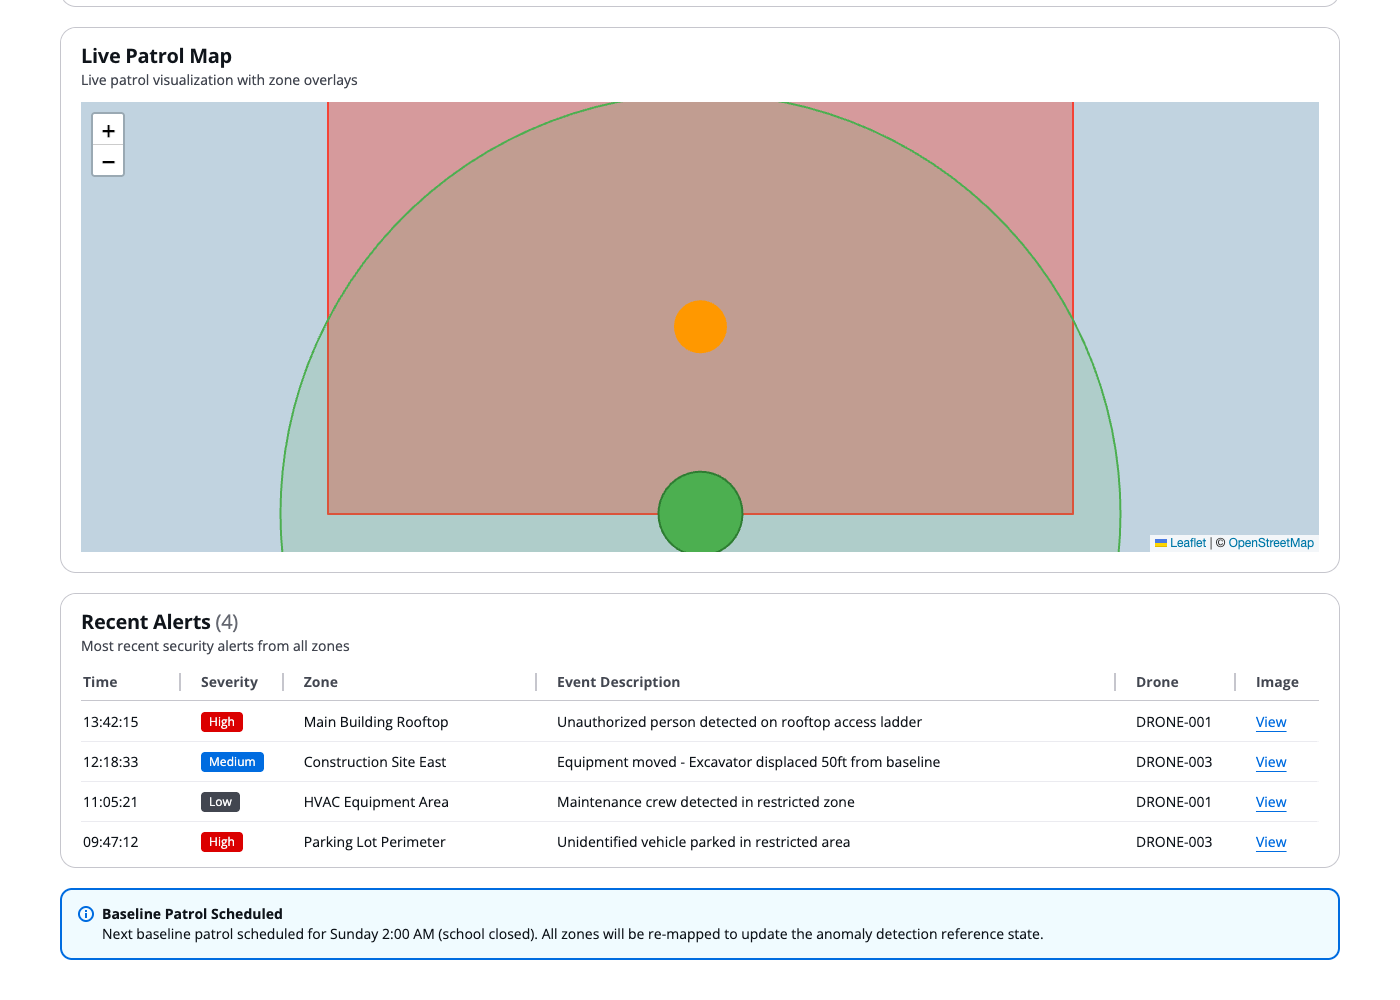Zoom out on the Live Patrol Map
1400x1000 pixels.
(x=108, y=161)
